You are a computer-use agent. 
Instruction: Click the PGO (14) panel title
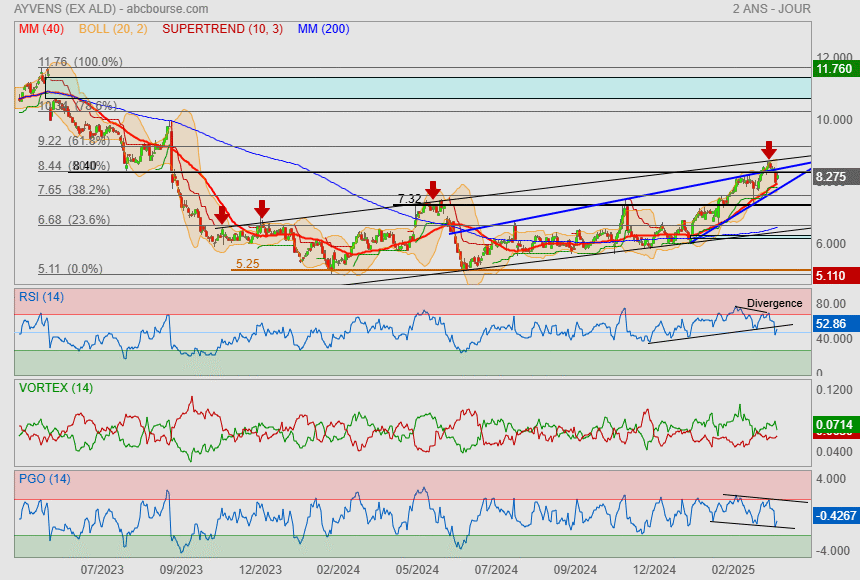coord(44,478)
